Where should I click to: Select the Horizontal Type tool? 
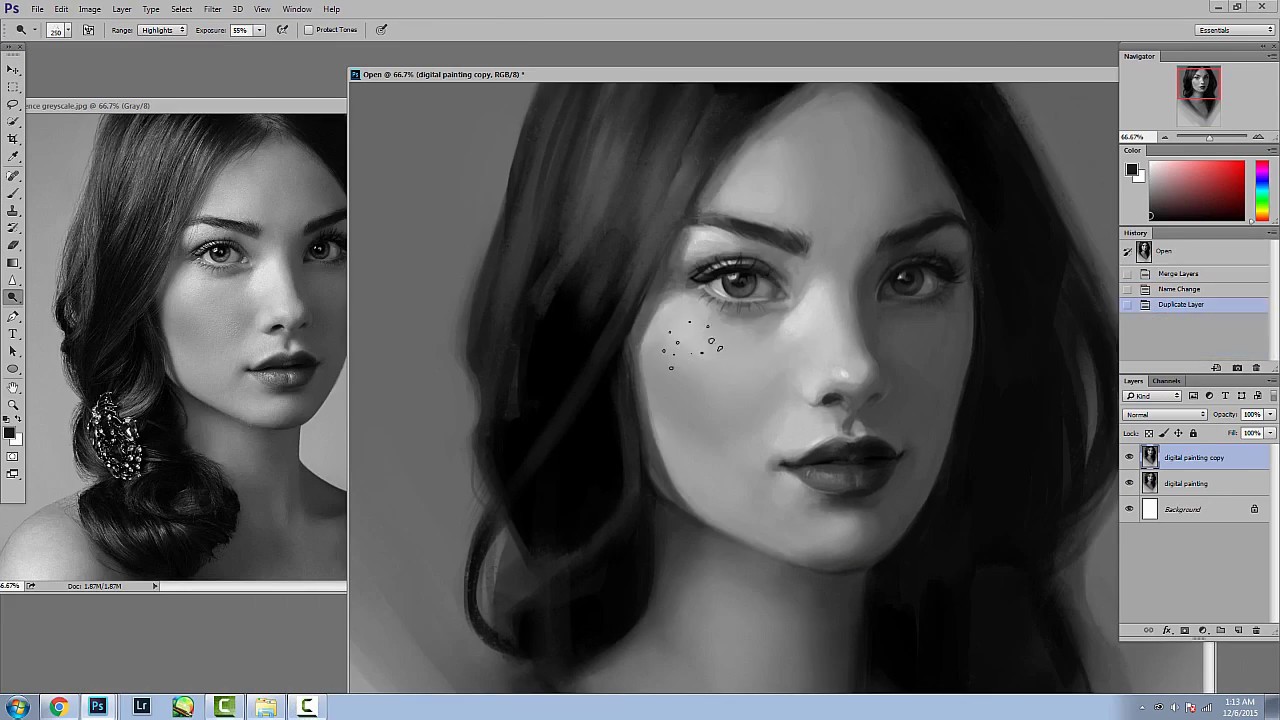pyautogui.click(x=13, y=333)
